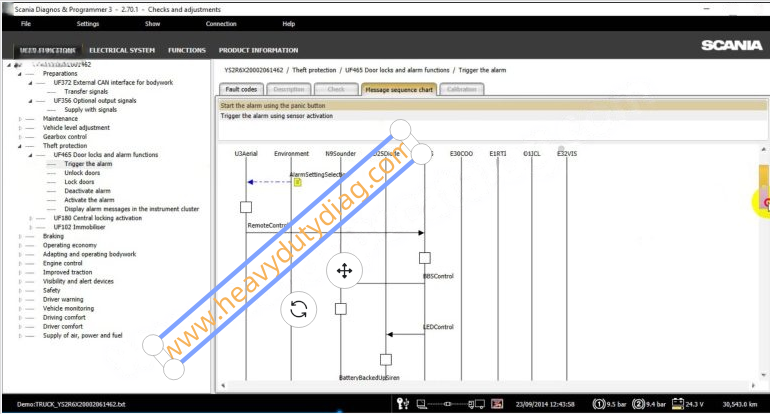Viewport: 770px width, 414px height.
Task: Click the YS2R6X20002061462 breadcrumb link
Action: [x=253, y=70]
